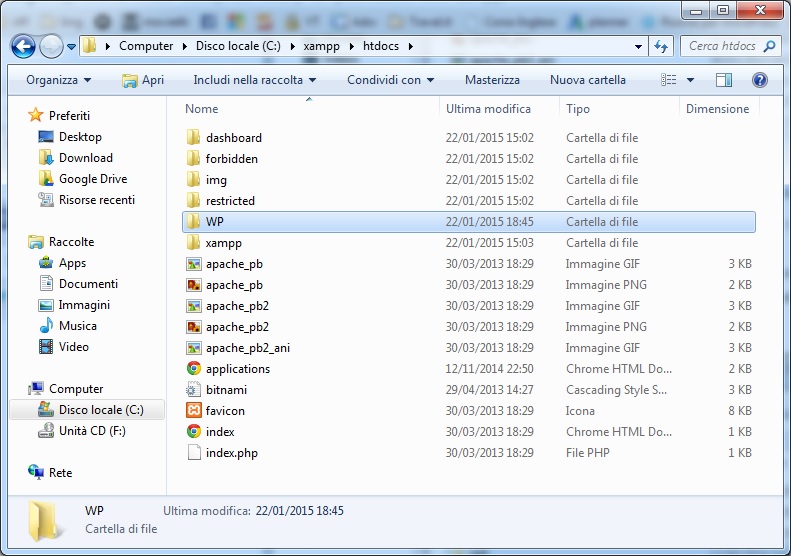Open the view options dropdown arrow

(x=691, y=80)
